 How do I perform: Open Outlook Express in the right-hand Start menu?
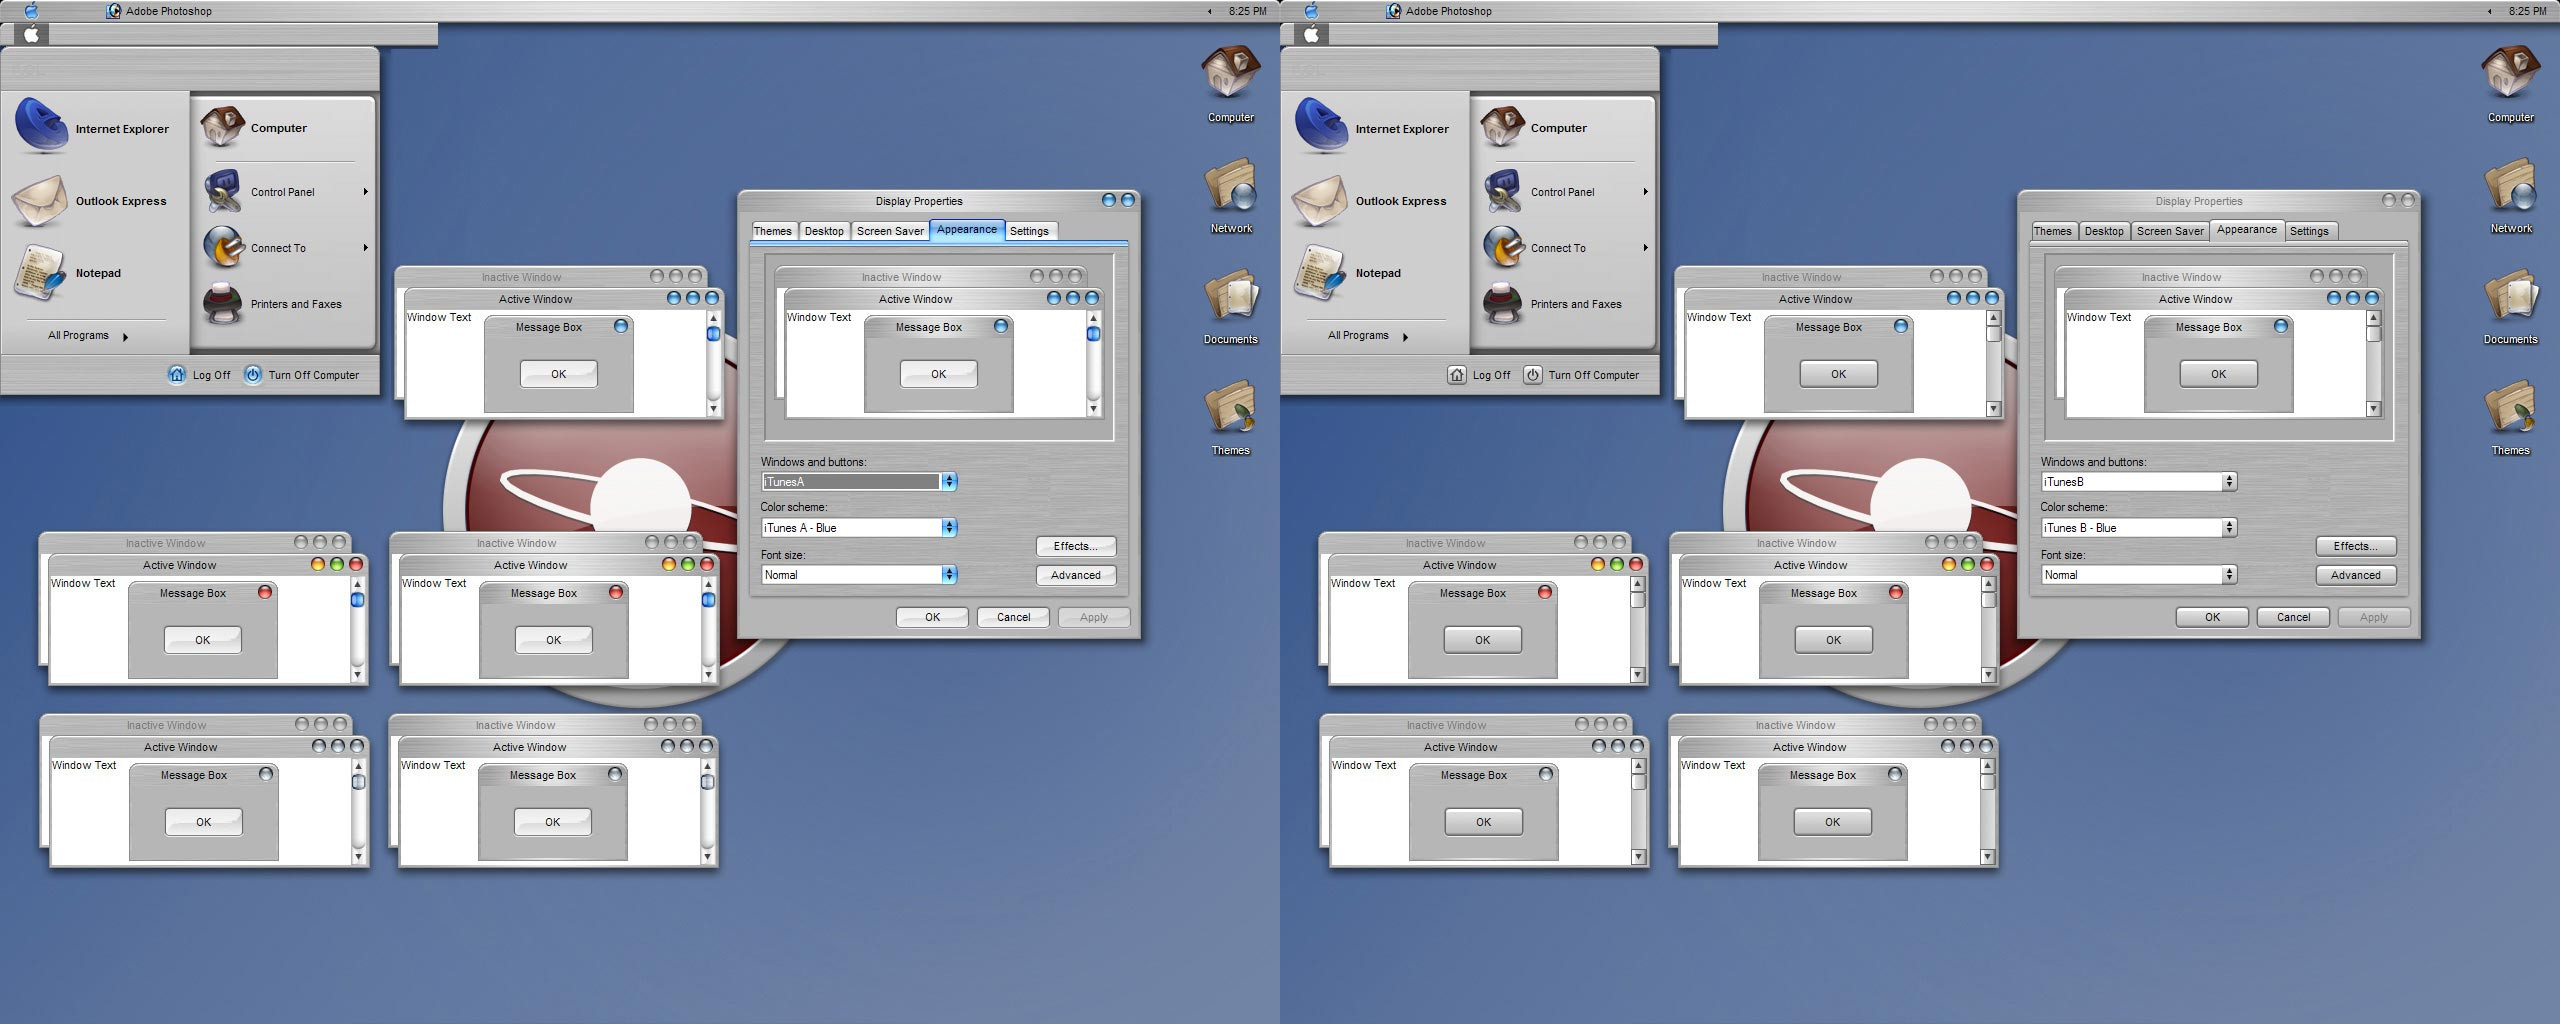[x=1370, y=201]
